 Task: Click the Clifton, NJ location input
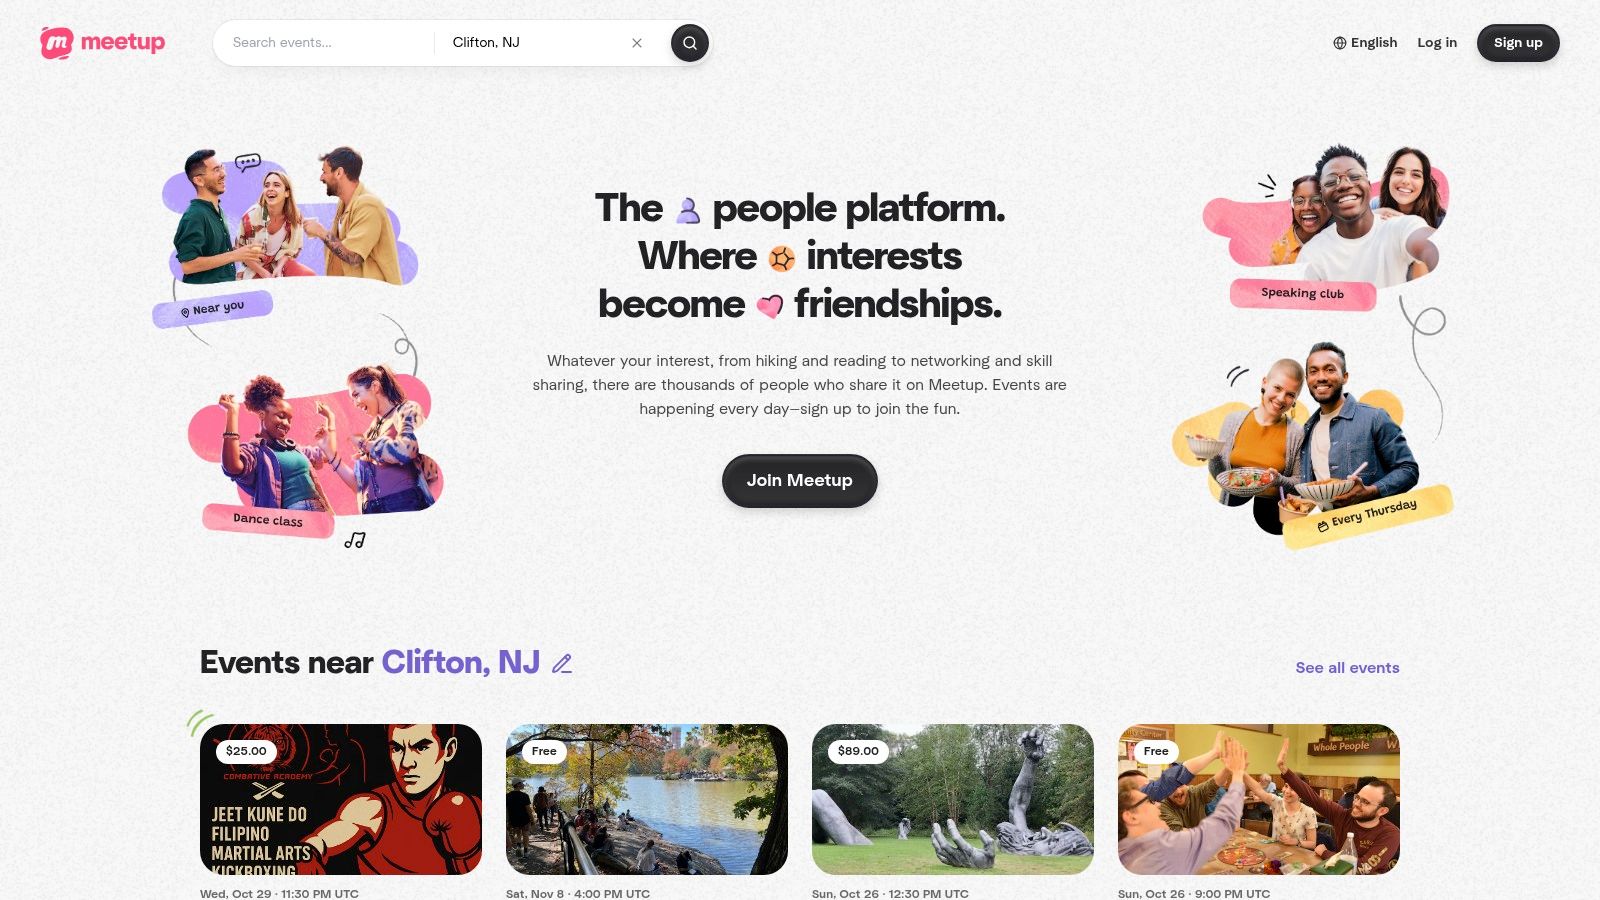click(x=535, y=43)
